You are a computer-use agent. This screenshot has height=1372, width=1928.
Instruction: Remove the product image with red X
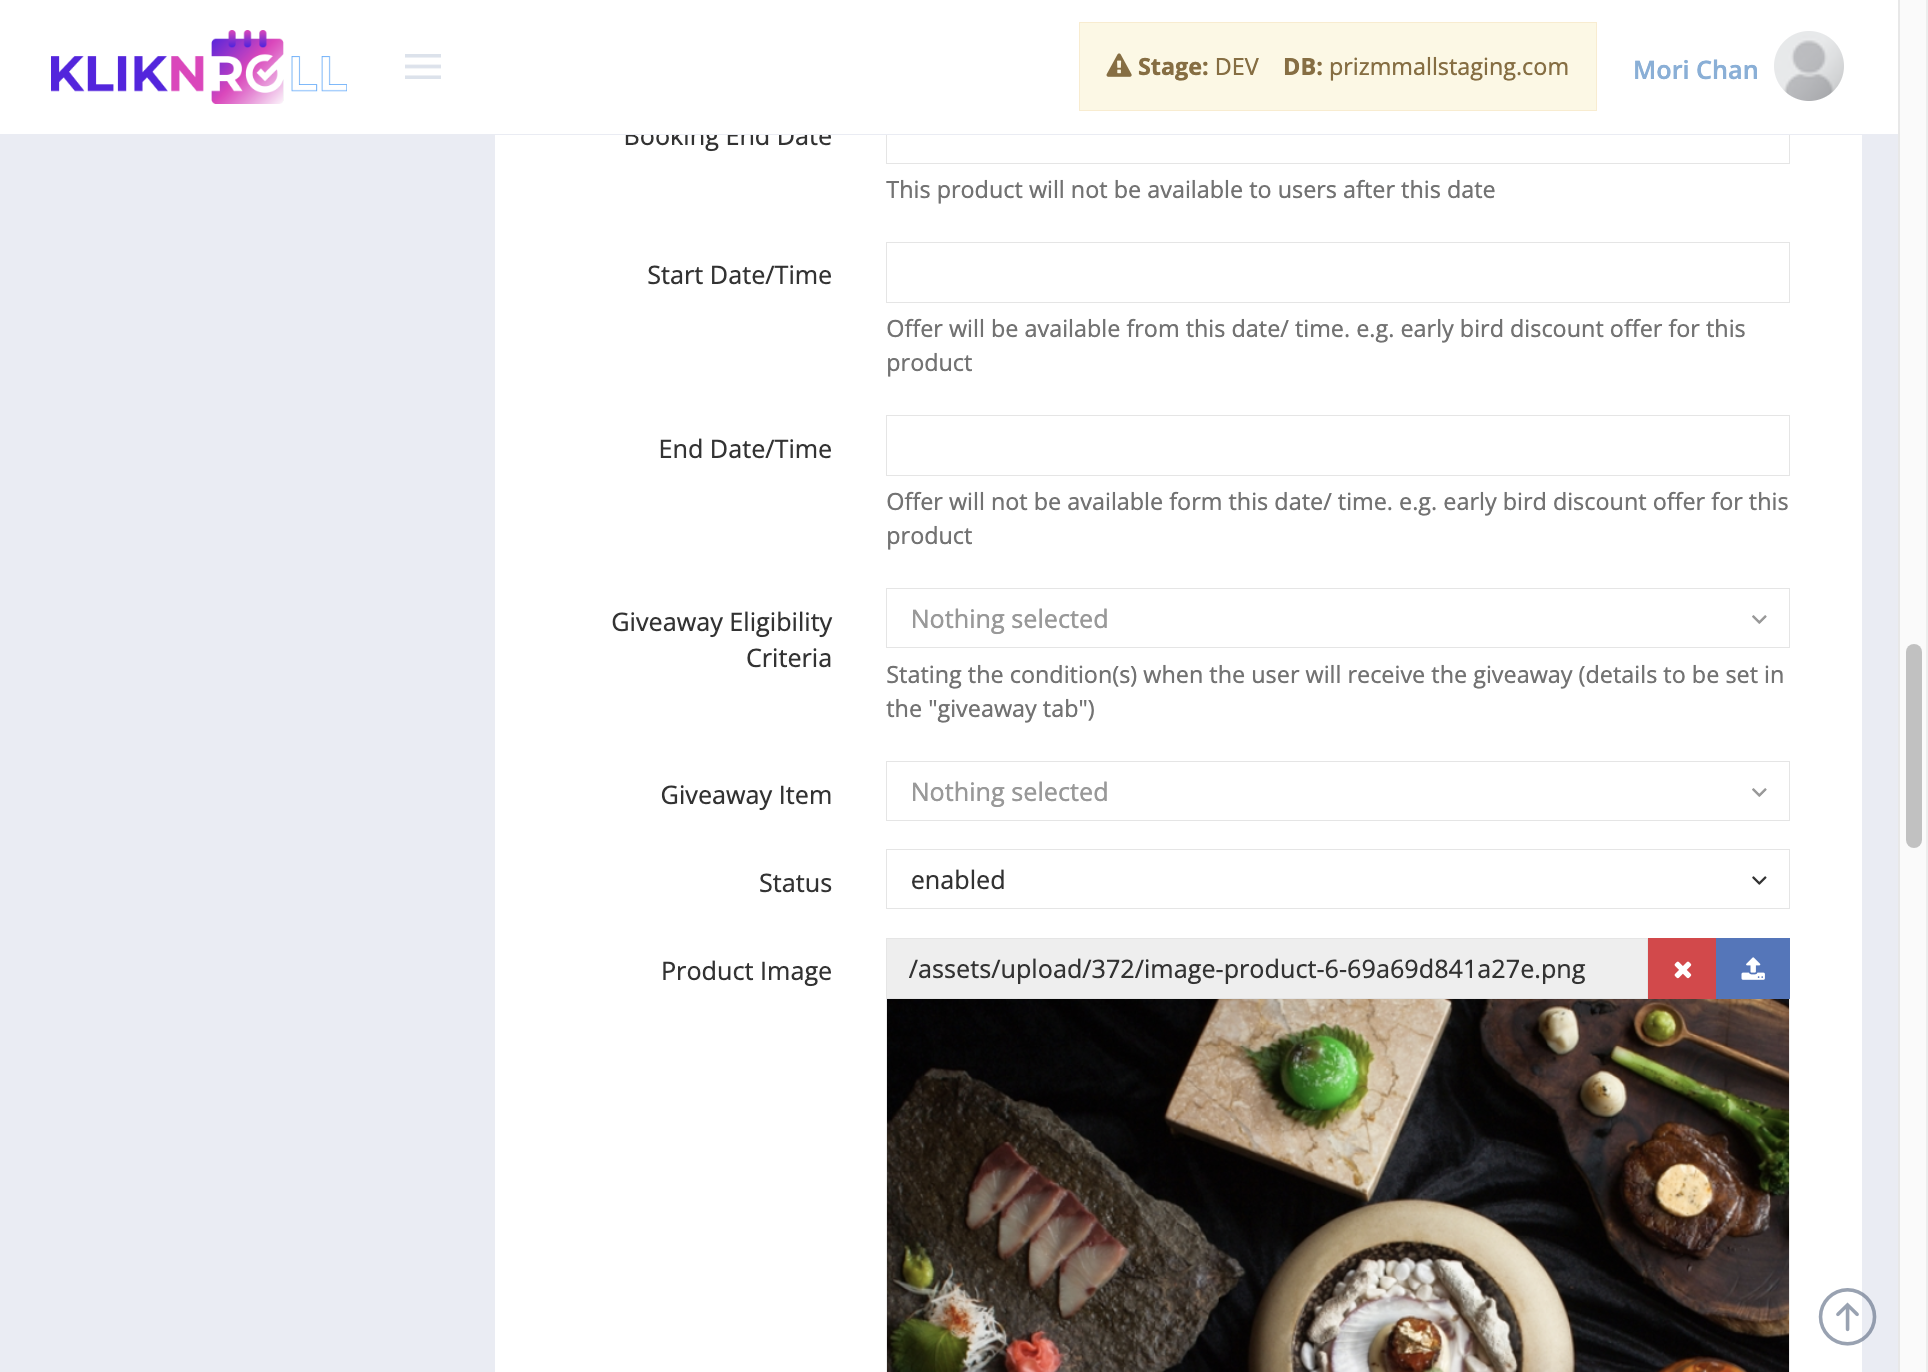[x=1682, y=969]
